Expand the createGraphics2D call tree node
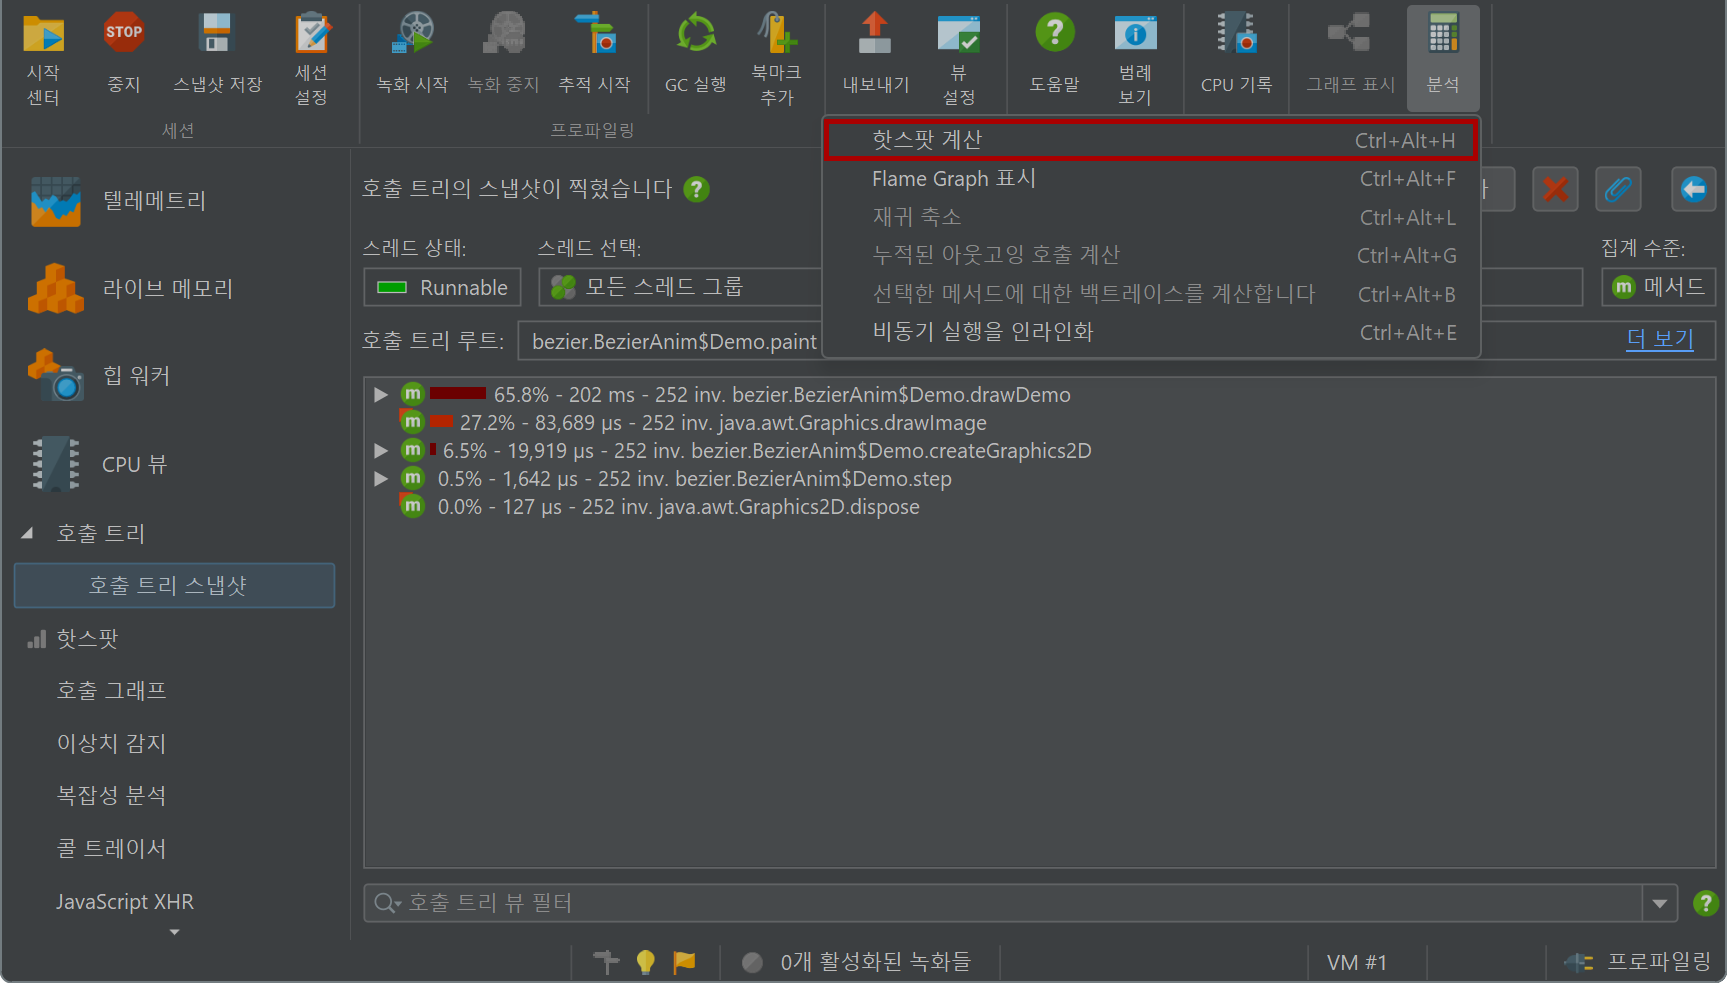Image resolution: width=1727 pixels, height=983 pixels. coord(381,451)
